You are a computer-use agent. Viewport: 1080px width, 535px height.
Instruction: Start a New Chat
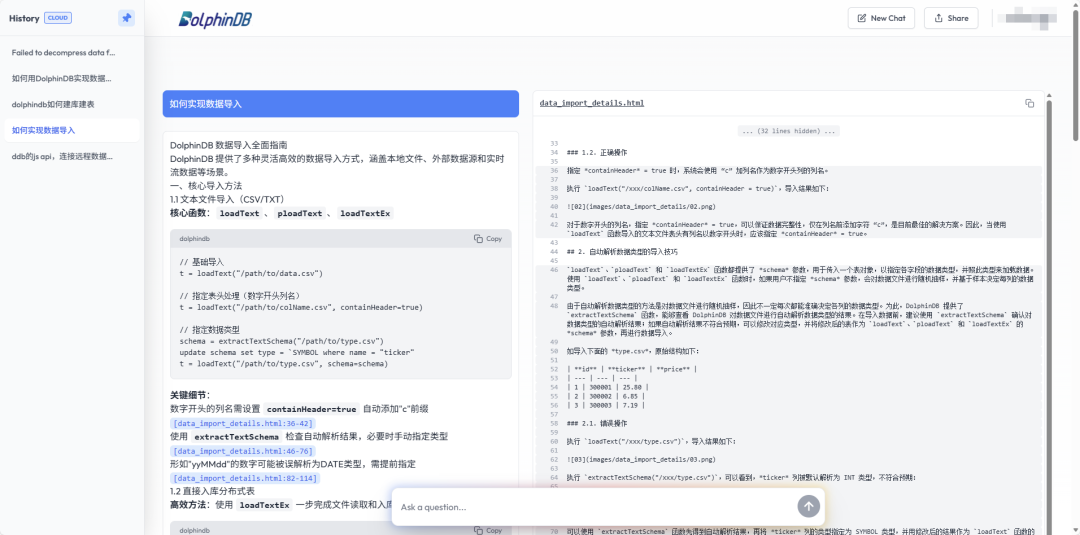click(x=881, y=19)
